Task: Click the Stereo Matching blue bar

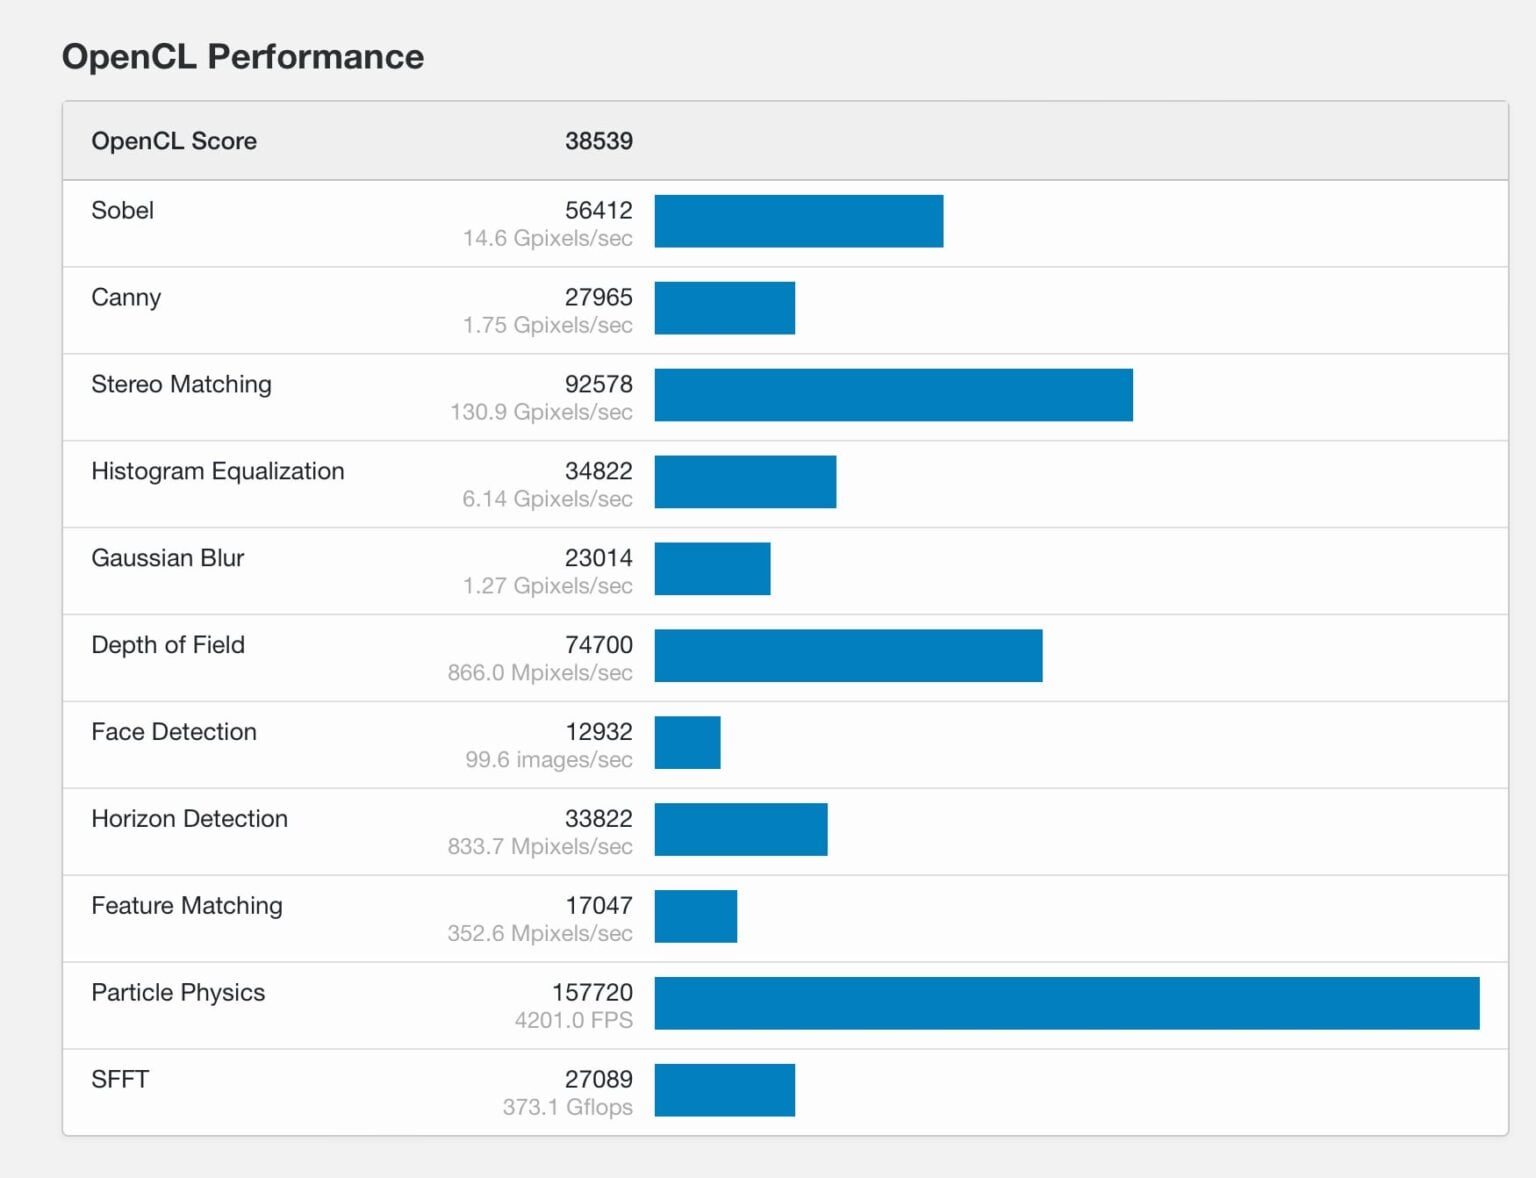Action: (x=893, y=395)
